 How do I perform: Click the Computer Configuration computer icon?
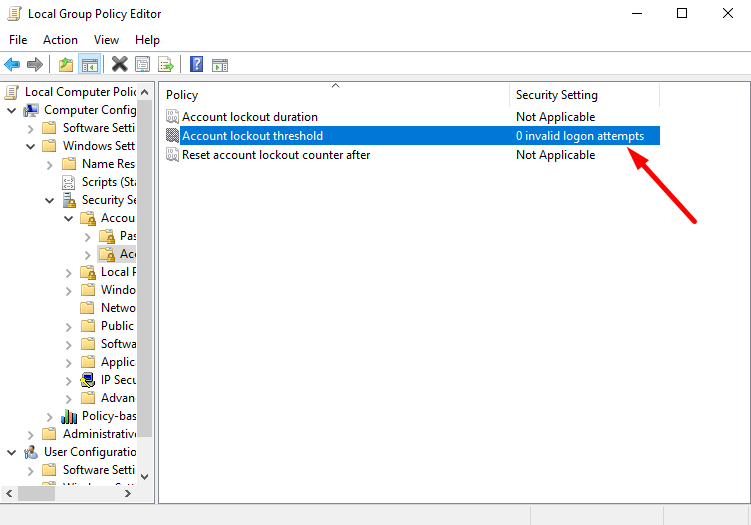click(x=31, y=110)
